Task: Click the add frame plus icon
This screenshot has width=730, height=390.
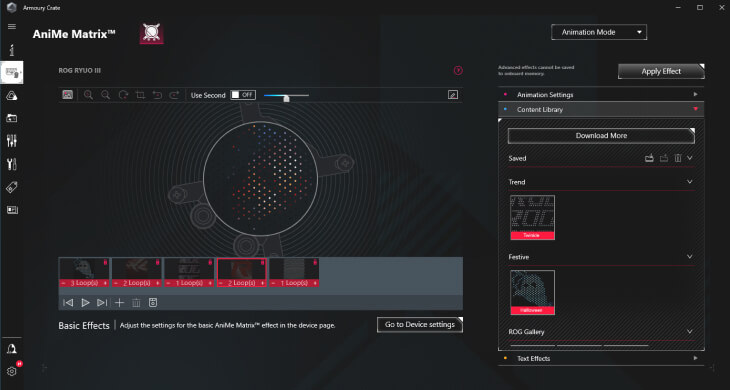Action: [x=120, y=303]
